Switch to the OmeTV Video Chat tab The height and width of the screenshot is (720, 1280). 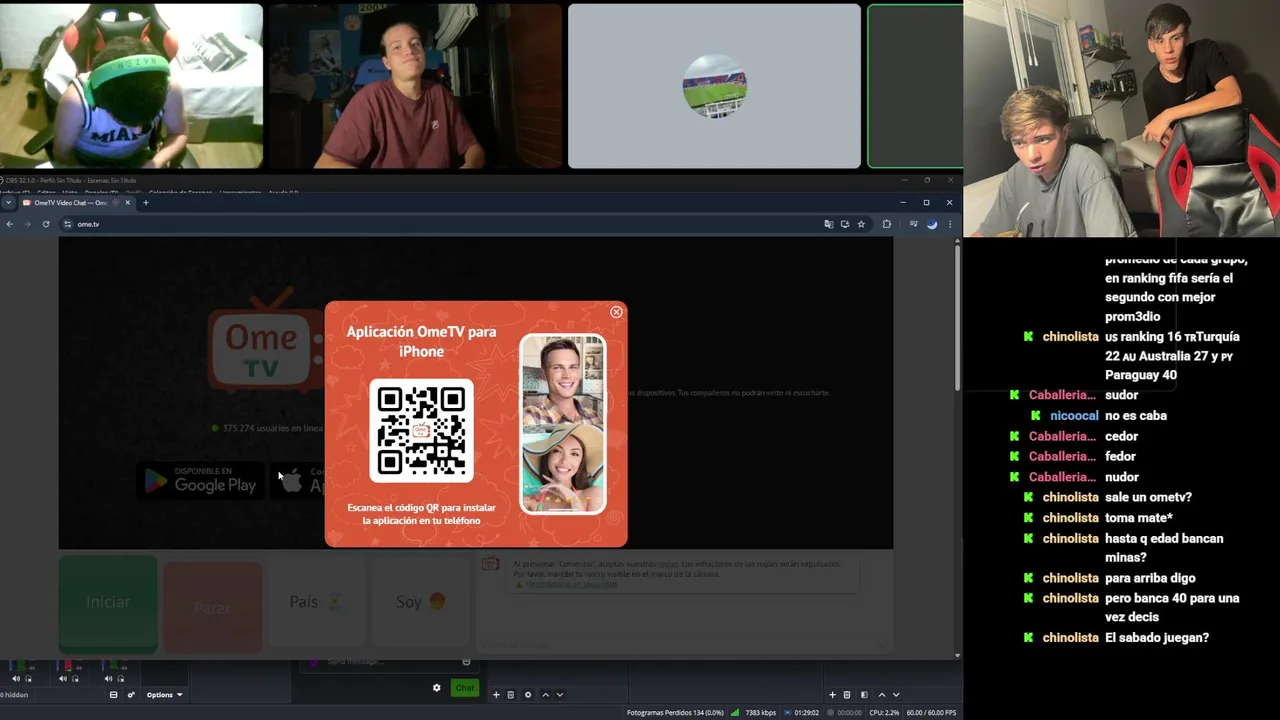point(70,203)
